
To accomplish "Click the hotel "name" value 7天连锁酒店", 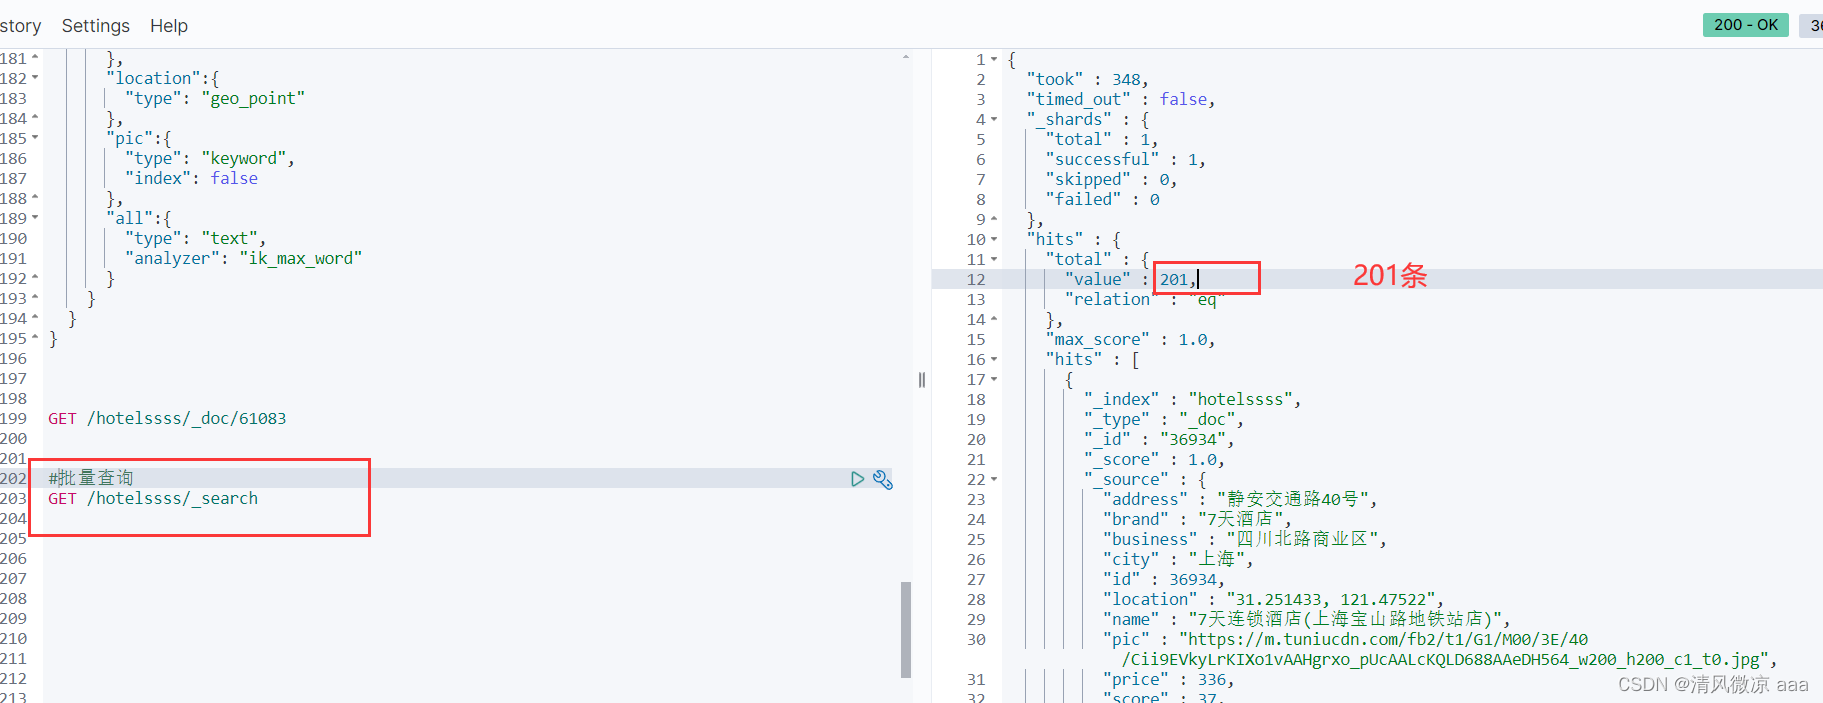I will [x=1344, y=620].
